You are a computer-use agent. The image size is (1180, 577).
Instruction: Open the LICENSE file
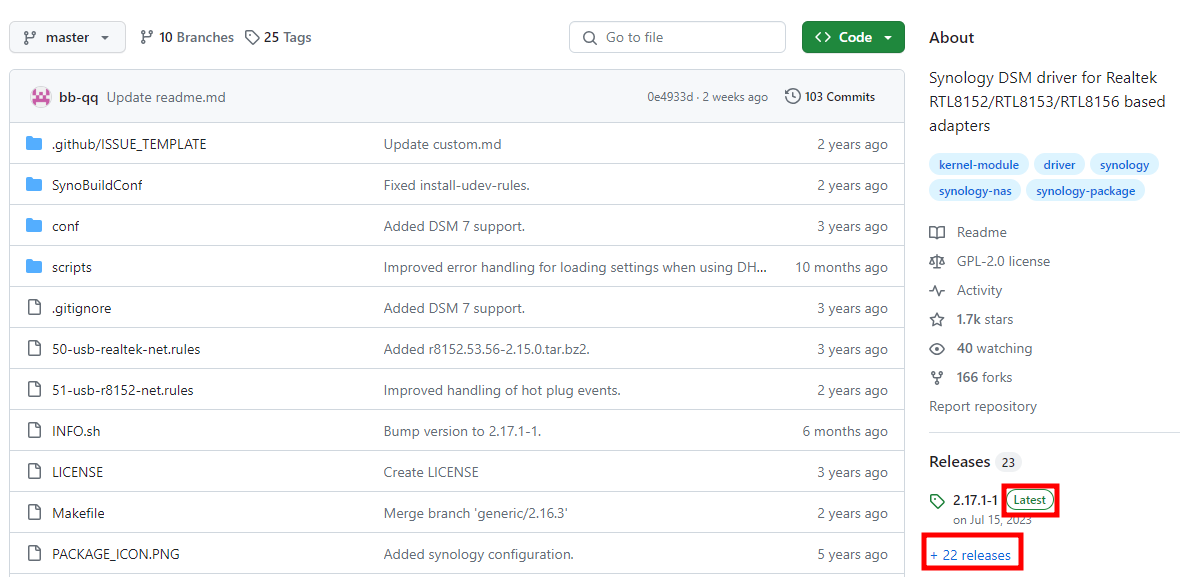click(78, 472)
